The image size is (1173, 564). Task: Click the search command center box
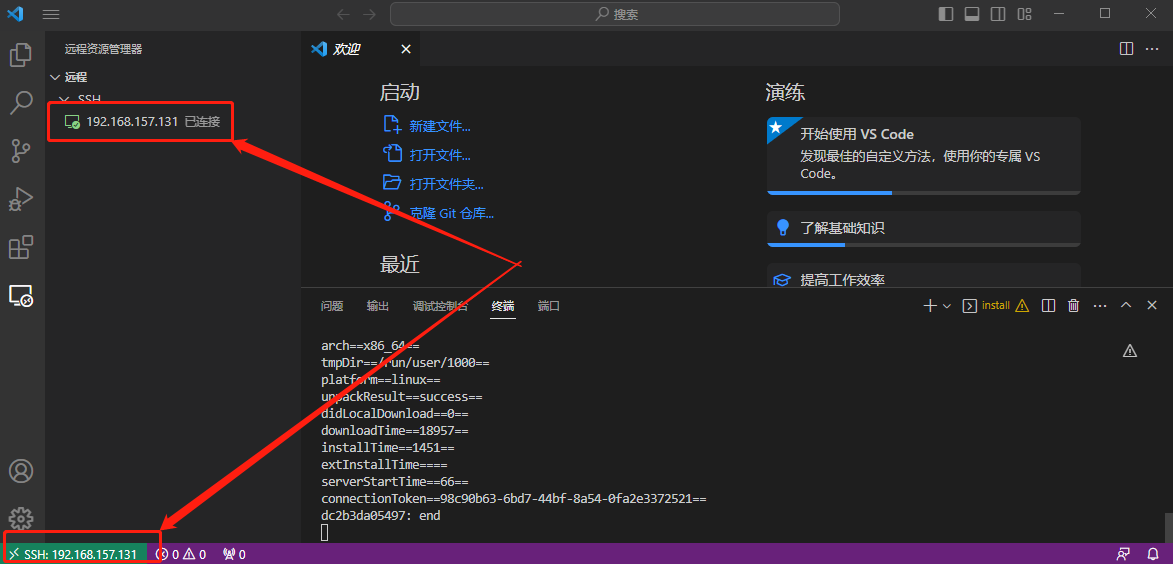tap(614, 14)
